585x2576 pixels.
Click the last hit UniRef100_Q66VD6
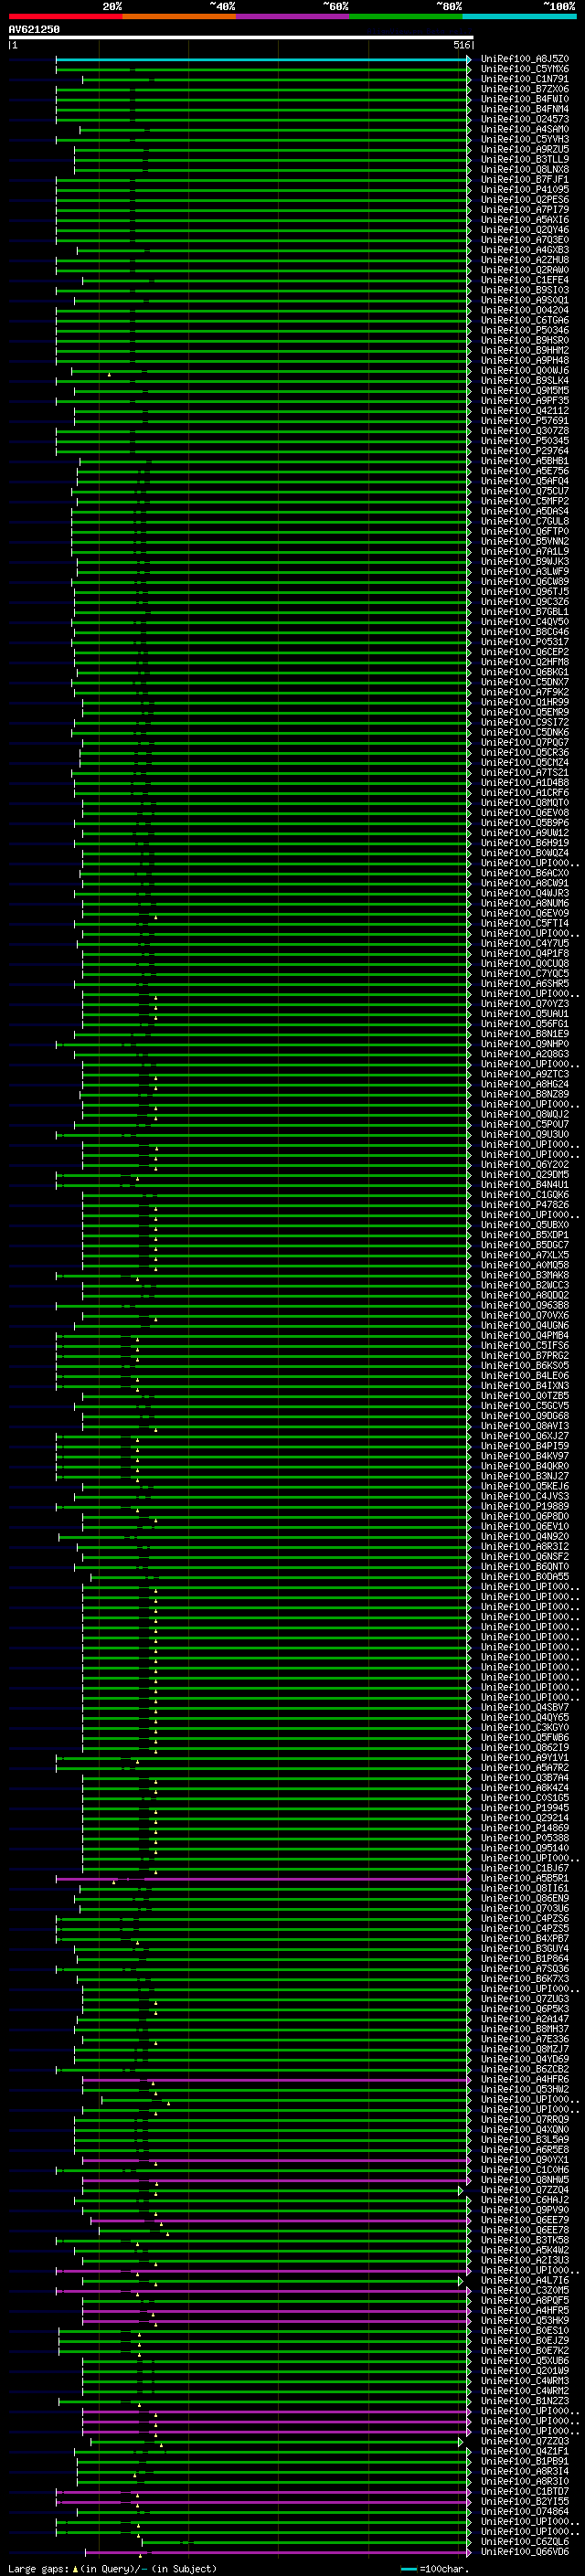[525, 2551]
